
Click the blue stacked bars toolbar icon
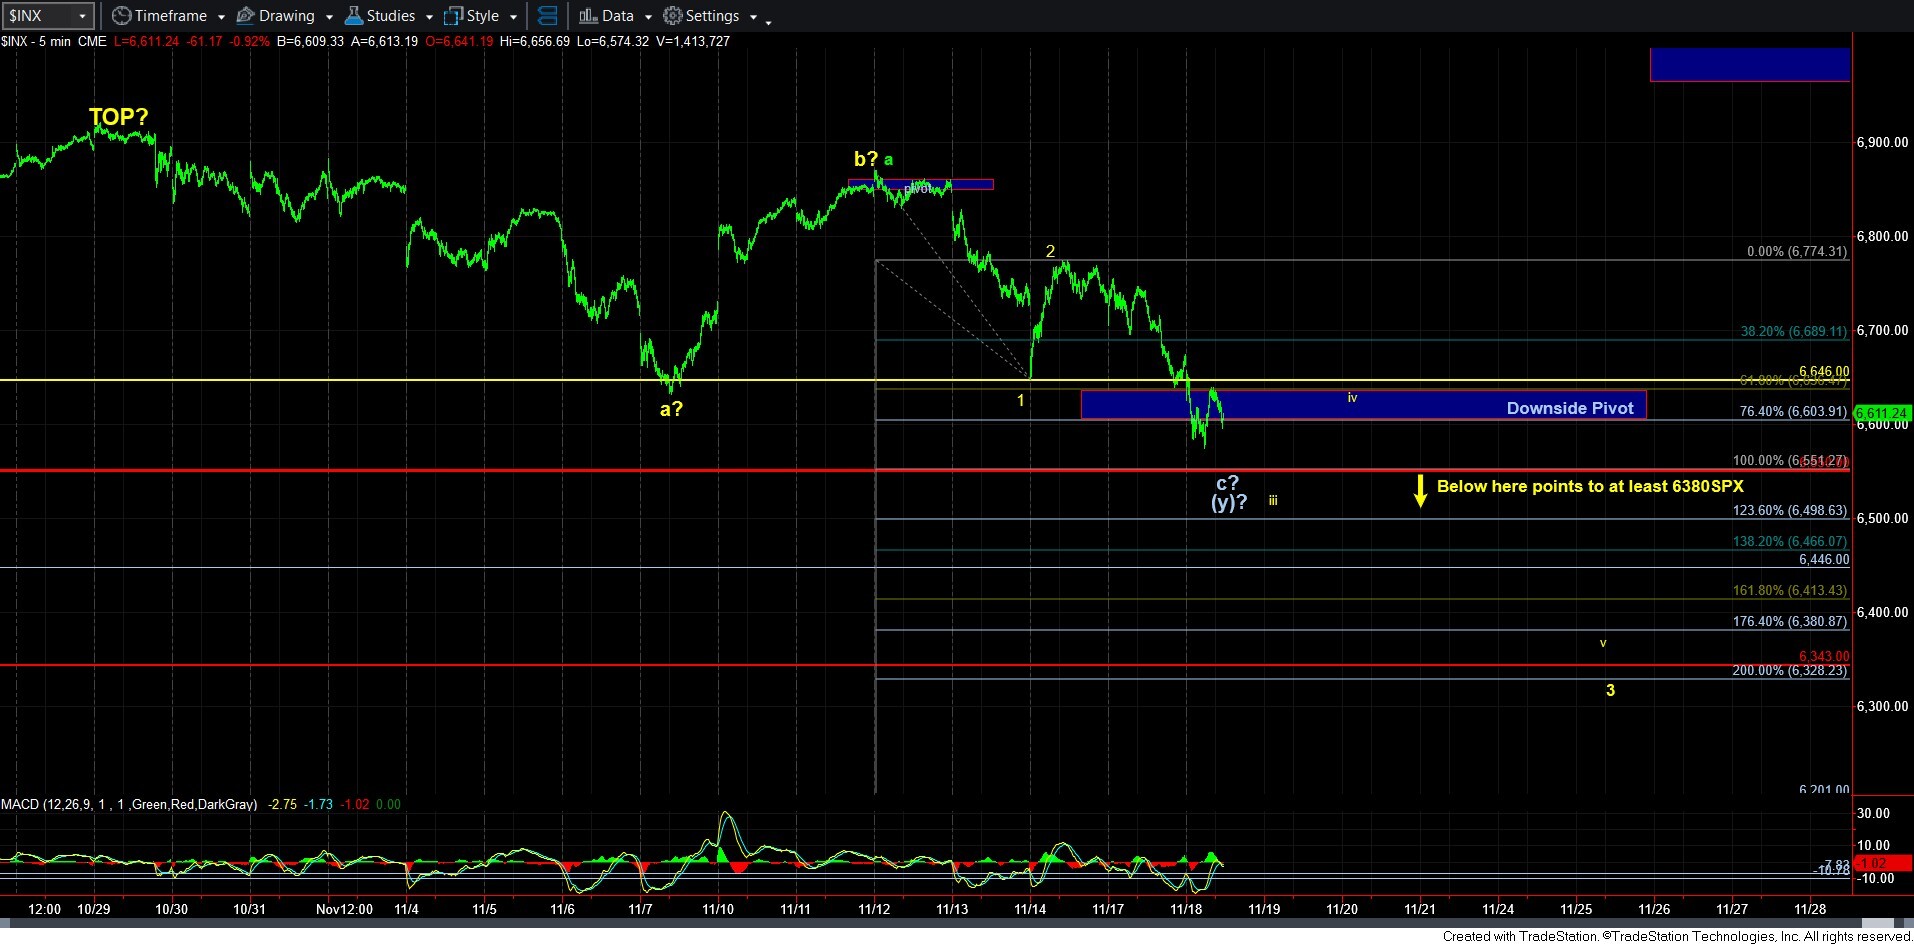click(x=547, y=16)
